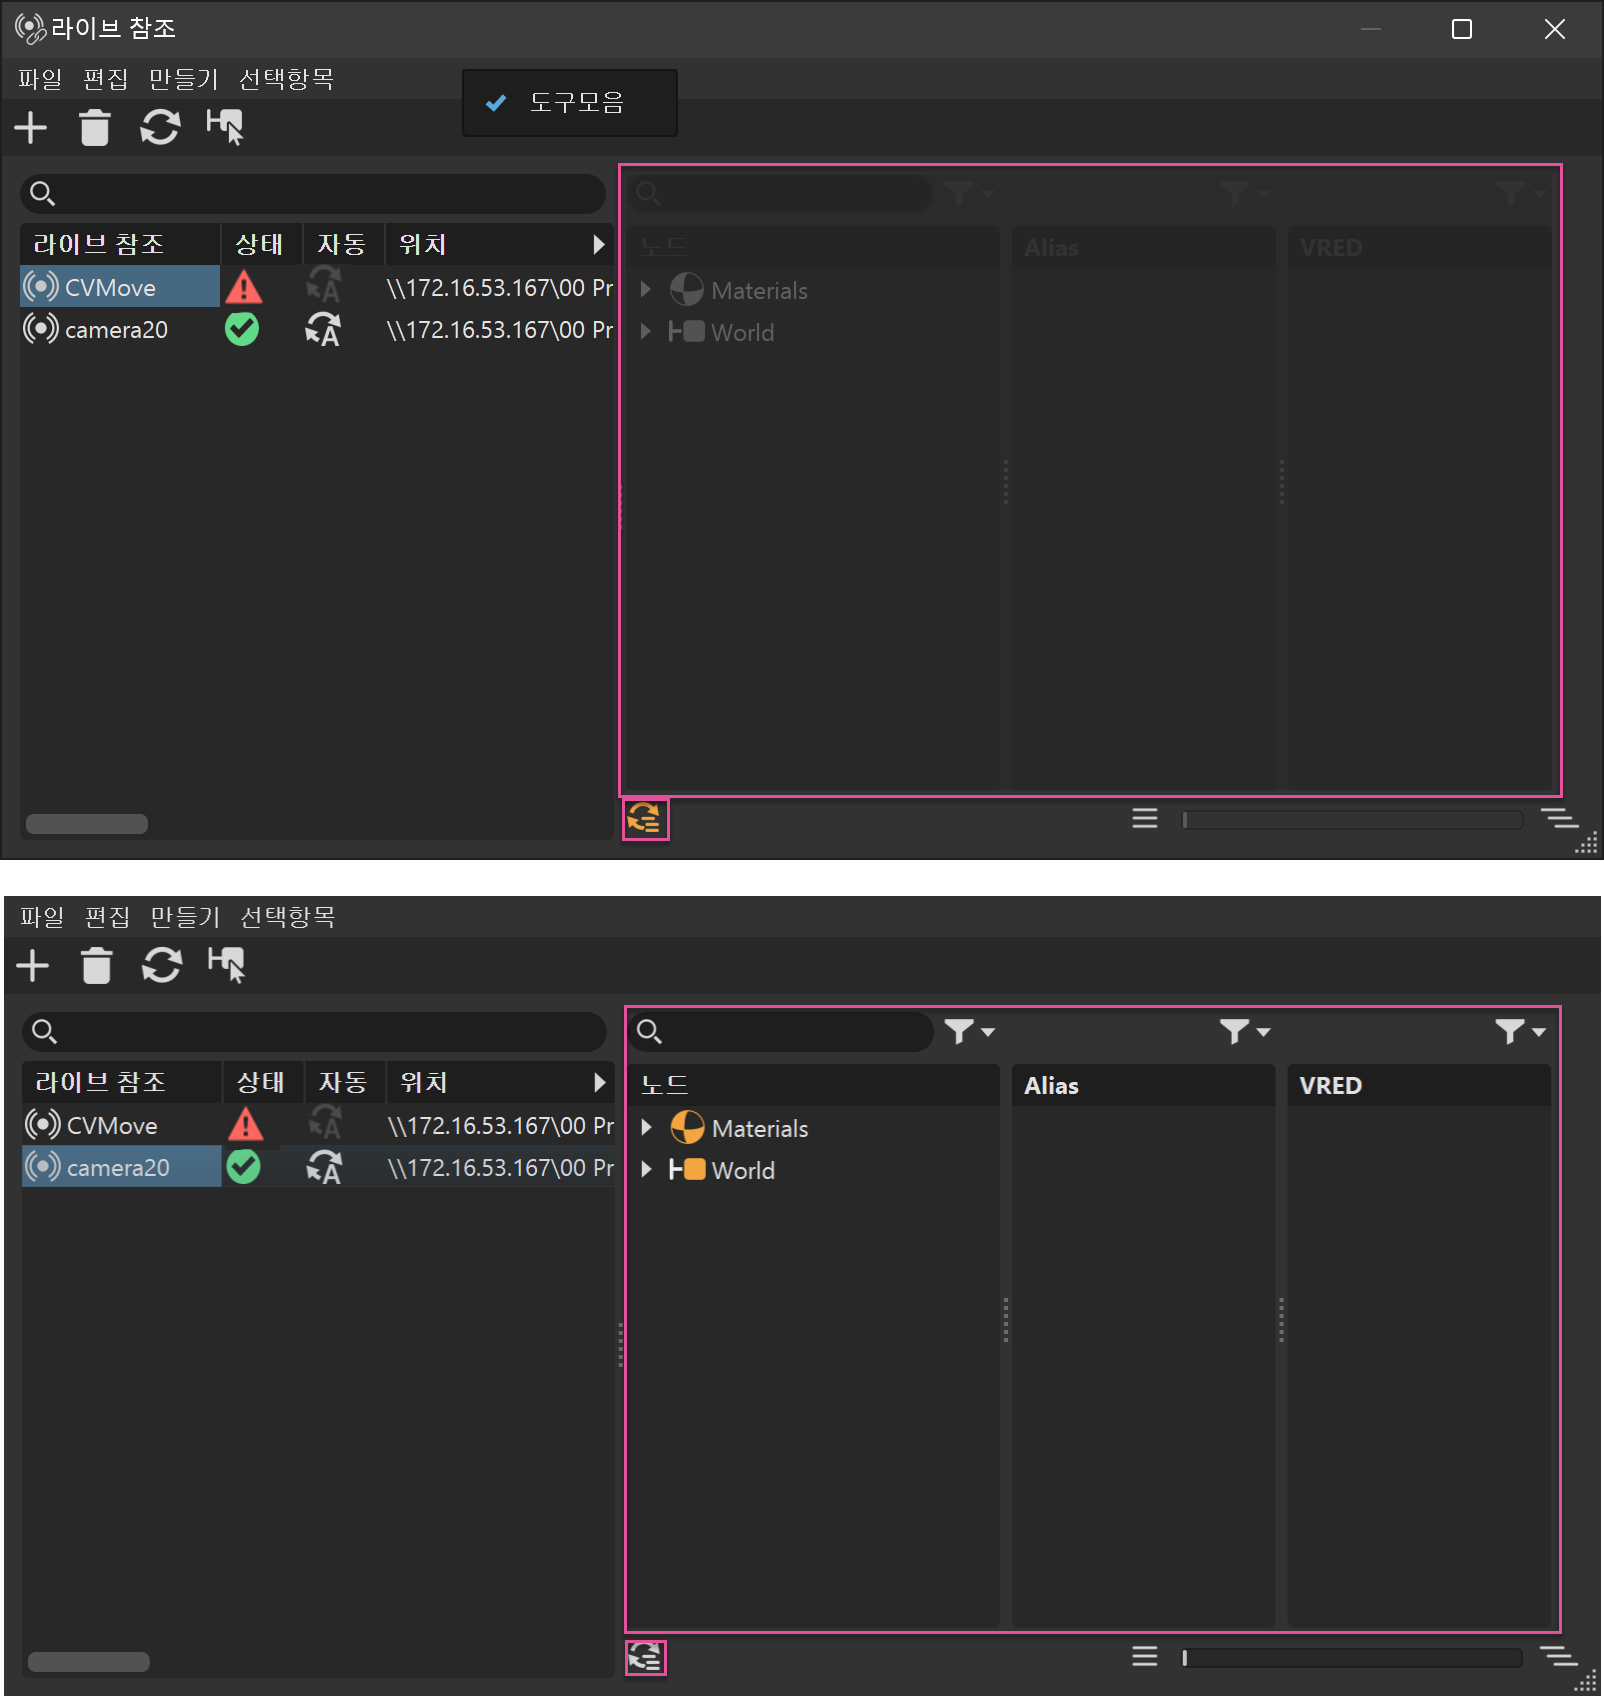Expand the Materials node in lower window

pos(646,1128)
